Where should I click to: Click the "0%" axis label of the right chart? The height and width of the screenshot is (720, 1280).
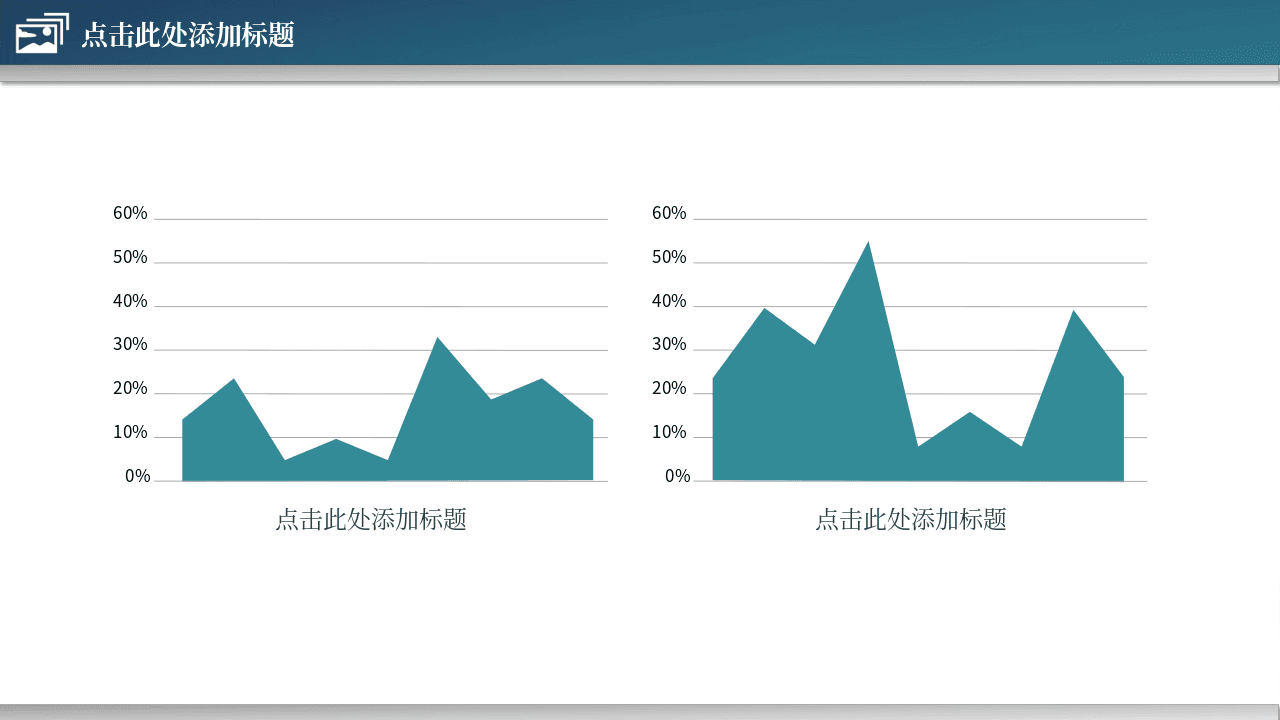pos(677,476)
